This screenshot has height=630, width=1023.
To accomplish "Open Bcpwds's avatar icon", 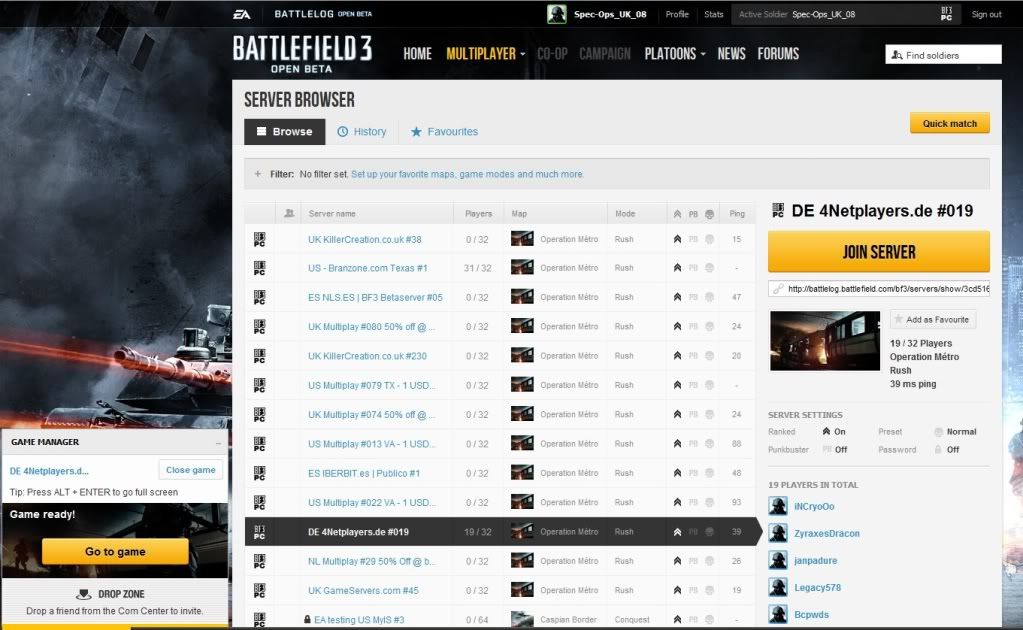I will coord(778,614).
